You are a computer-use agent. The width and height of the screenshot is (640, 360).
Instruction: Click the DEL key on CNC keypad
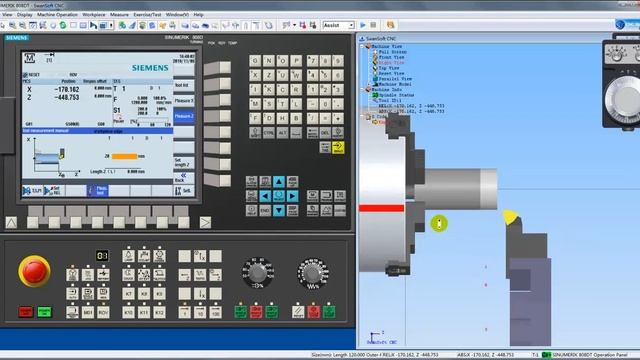[325, 133]
